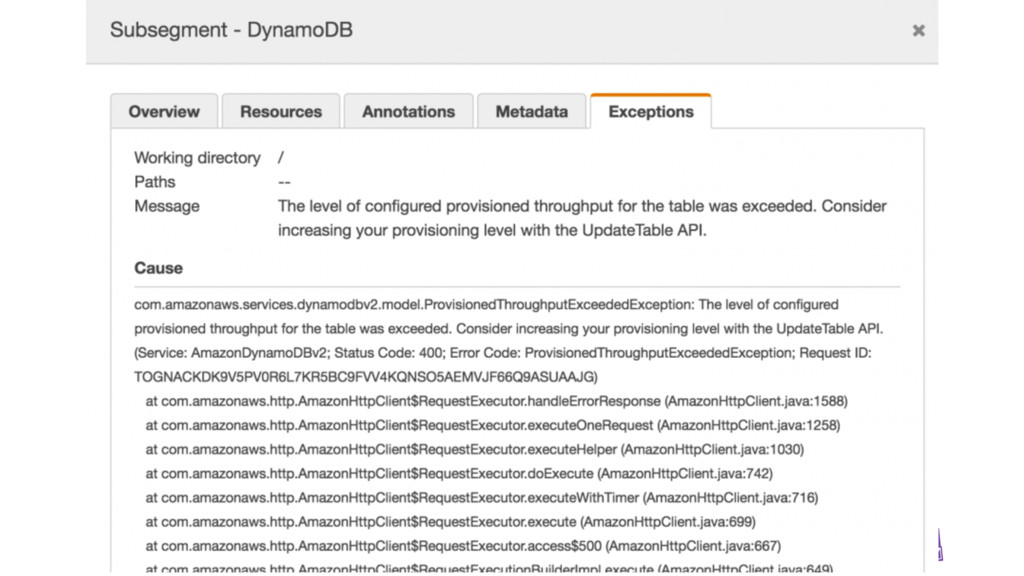Open the Resources tab
Viewport: 1024px width, 576px height.
click(281, 112)
